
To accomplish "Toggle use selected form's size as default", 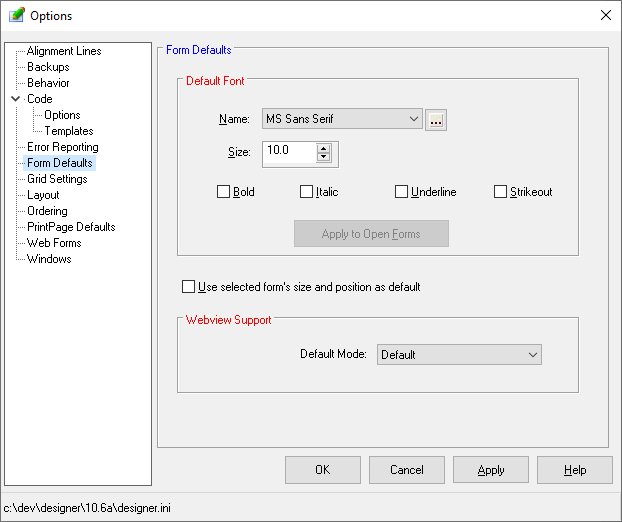I will click(189, 287).
